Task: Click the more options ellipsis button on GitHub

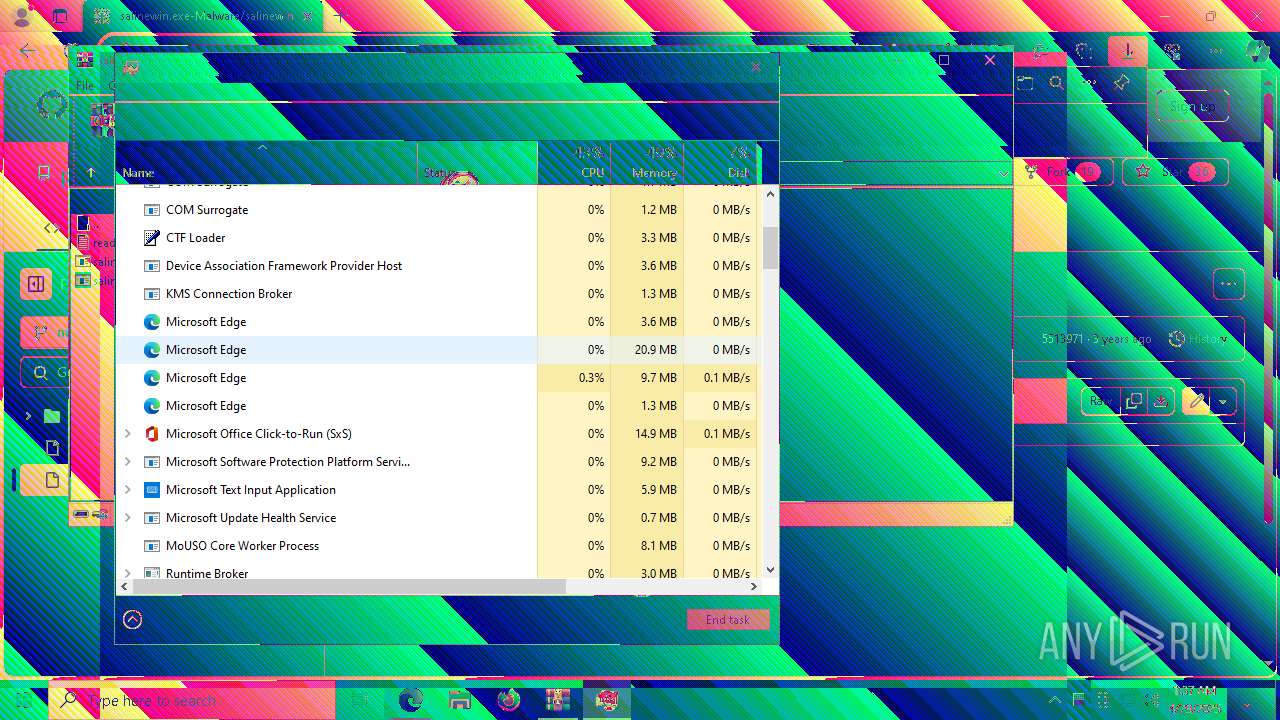Action: [1229, 284]
